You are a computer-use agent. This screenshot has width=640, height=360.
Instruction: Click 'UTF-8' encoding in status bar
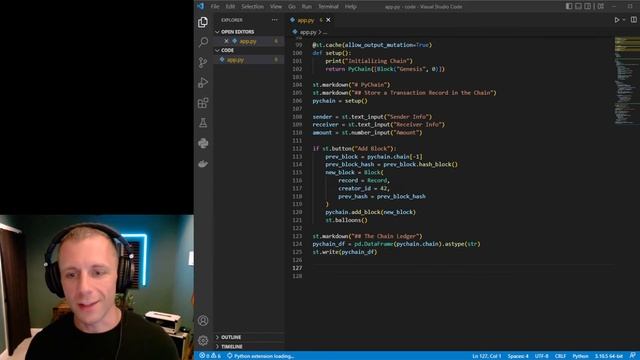pos(542,356)
